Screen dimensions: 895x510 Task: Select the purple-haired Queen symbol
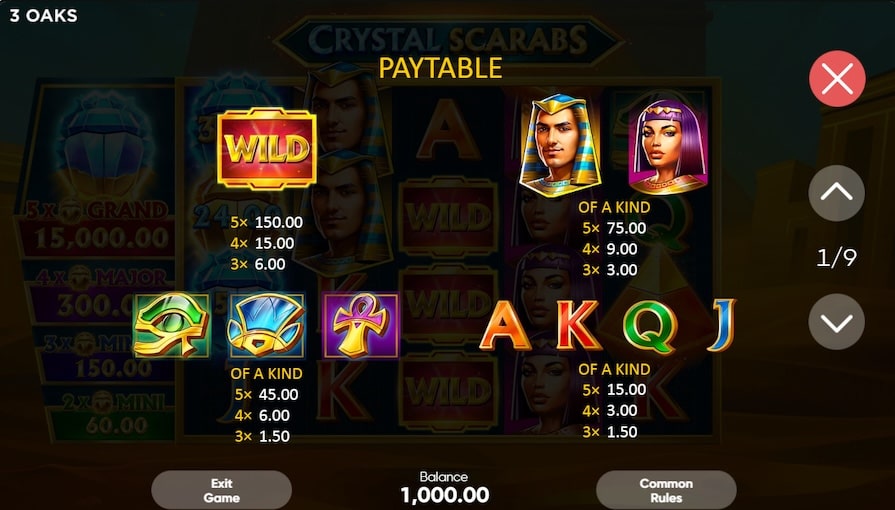coord(667,147)
